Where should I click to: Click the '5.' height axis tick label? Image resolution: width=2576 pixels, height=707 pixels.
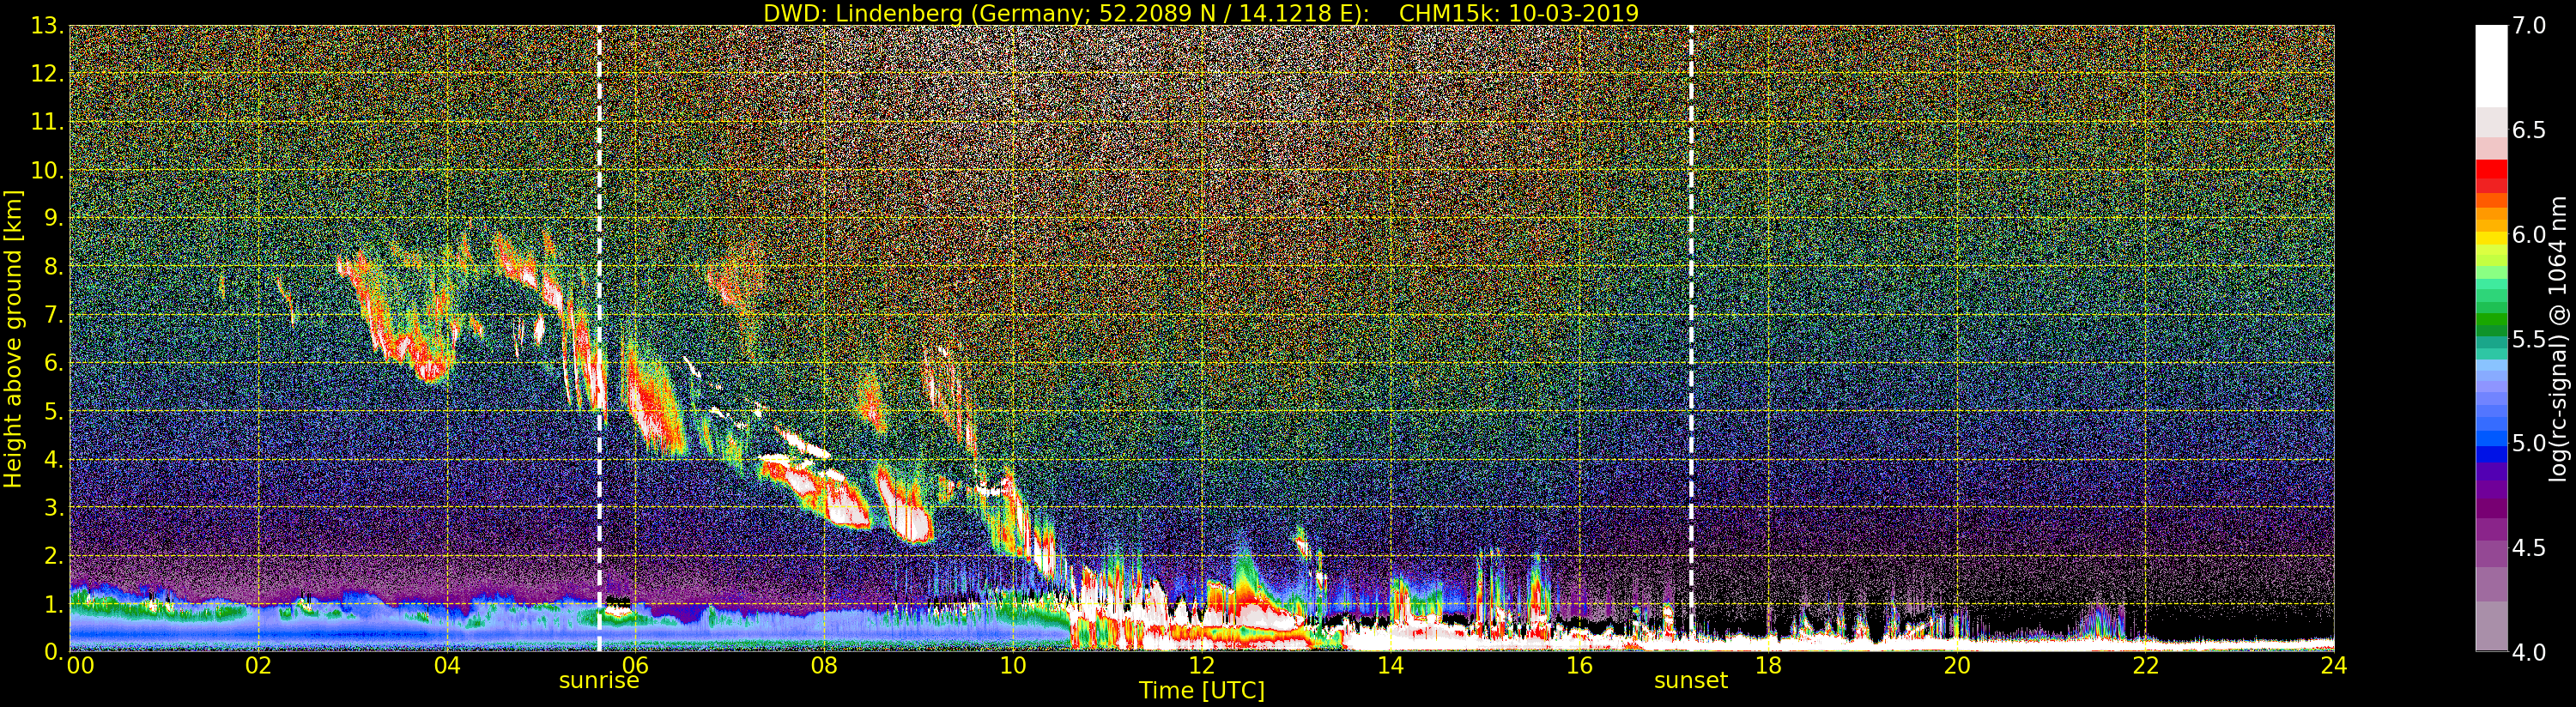click(x=53, y=411)
